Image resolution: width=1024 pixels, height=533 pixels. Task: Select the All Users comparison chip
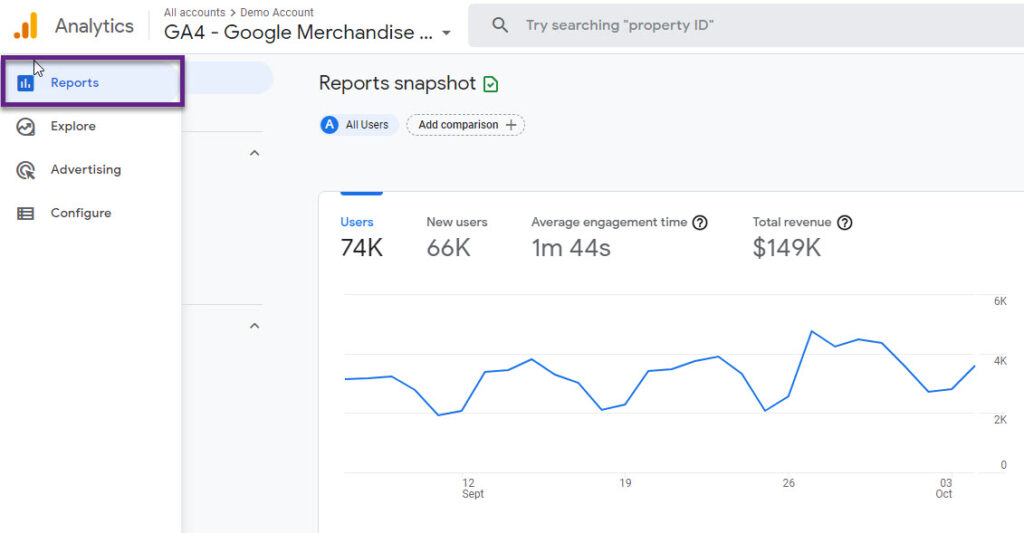tap(359, 125)
